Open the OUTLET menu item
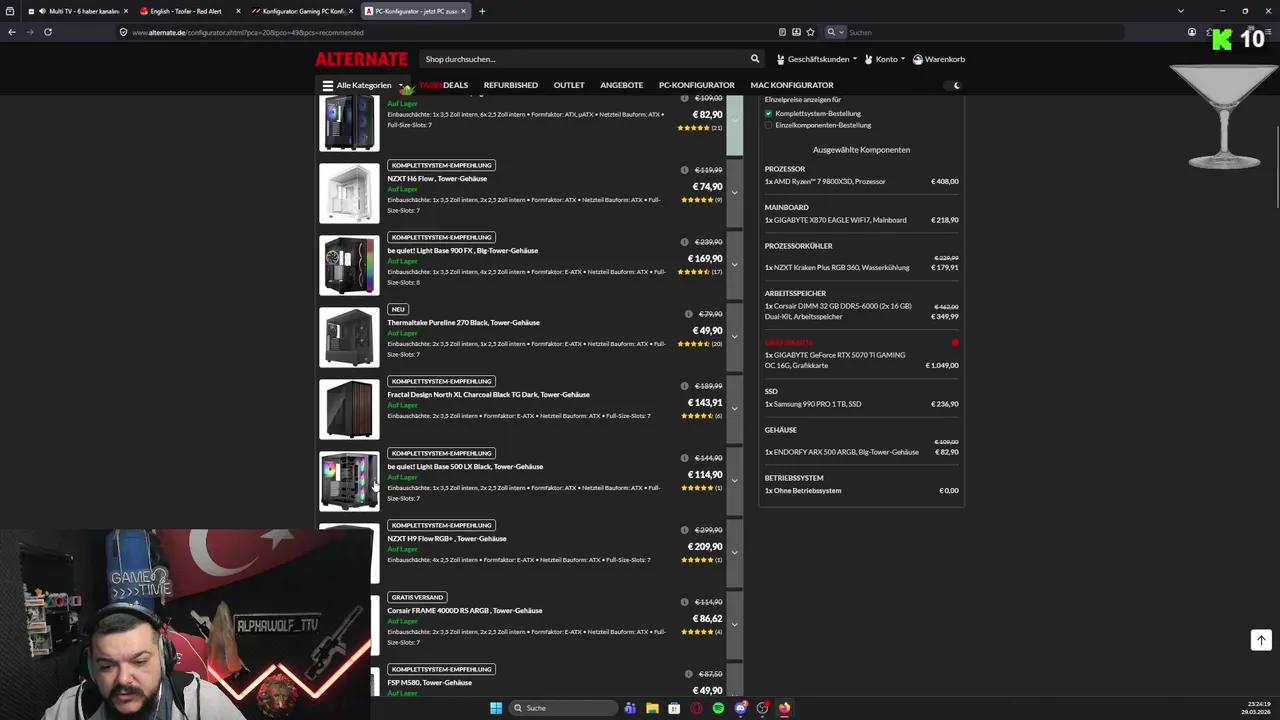The width and height of the screenshot is (1280, 720). 569,85
